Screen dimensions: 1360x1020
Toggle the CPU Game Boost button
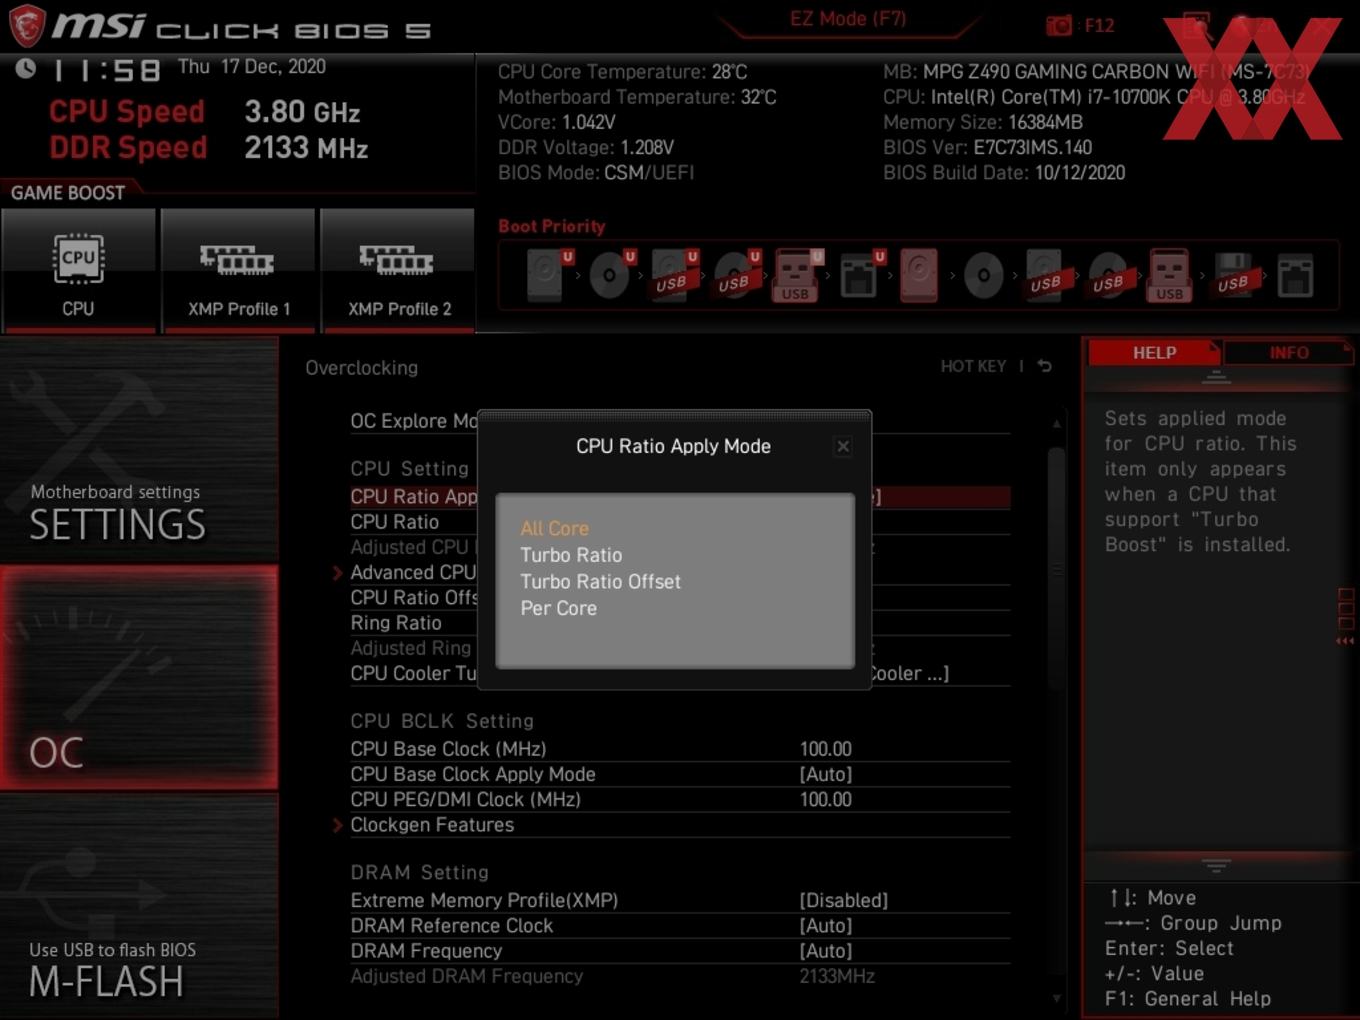point(78,270)
